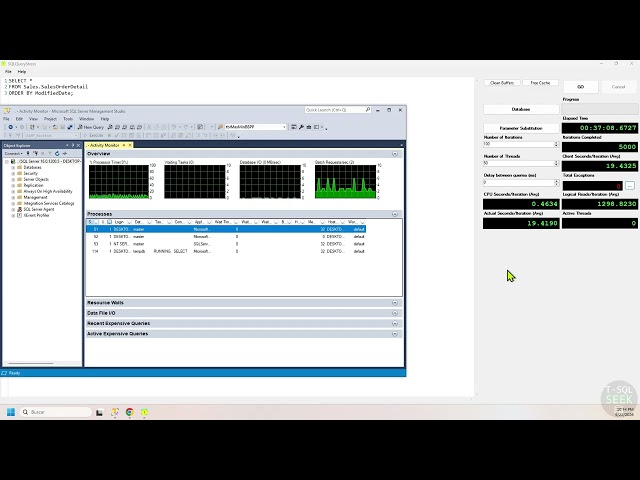Open Google Chrome from the taskbar
The height and width of the screenshot is (480, 640).
tap(129, 412)
